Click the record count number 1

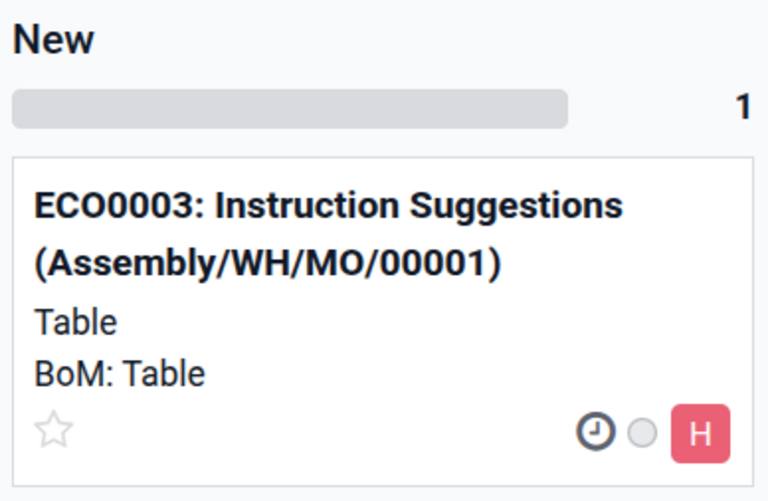(x=744, y=107)
